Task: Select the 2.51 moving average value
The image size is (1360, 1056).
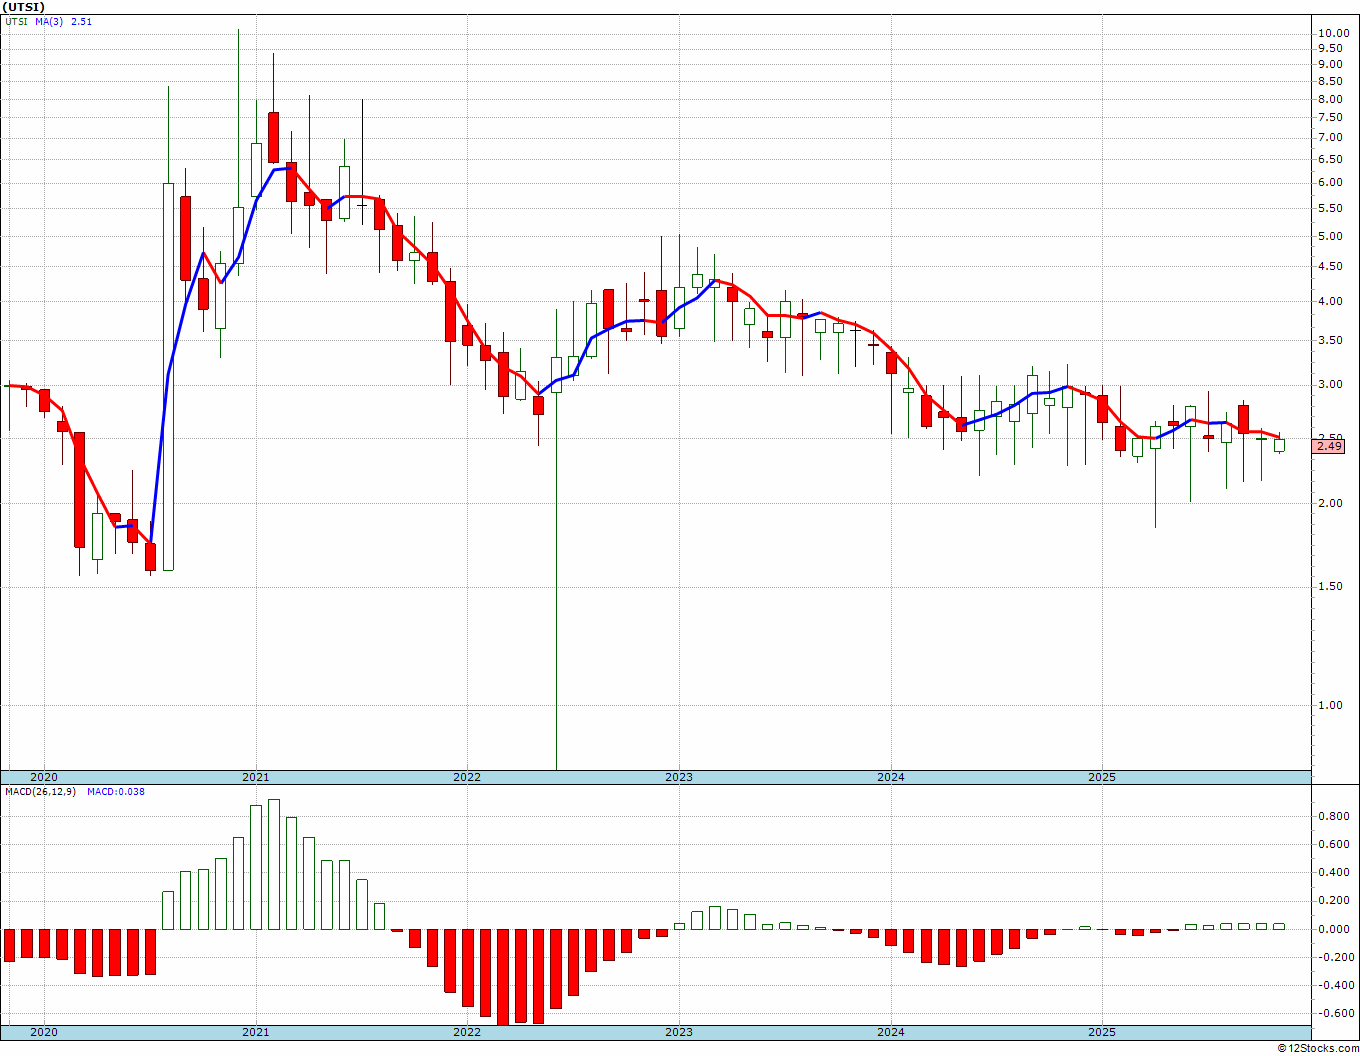Action: pos(81,21)
